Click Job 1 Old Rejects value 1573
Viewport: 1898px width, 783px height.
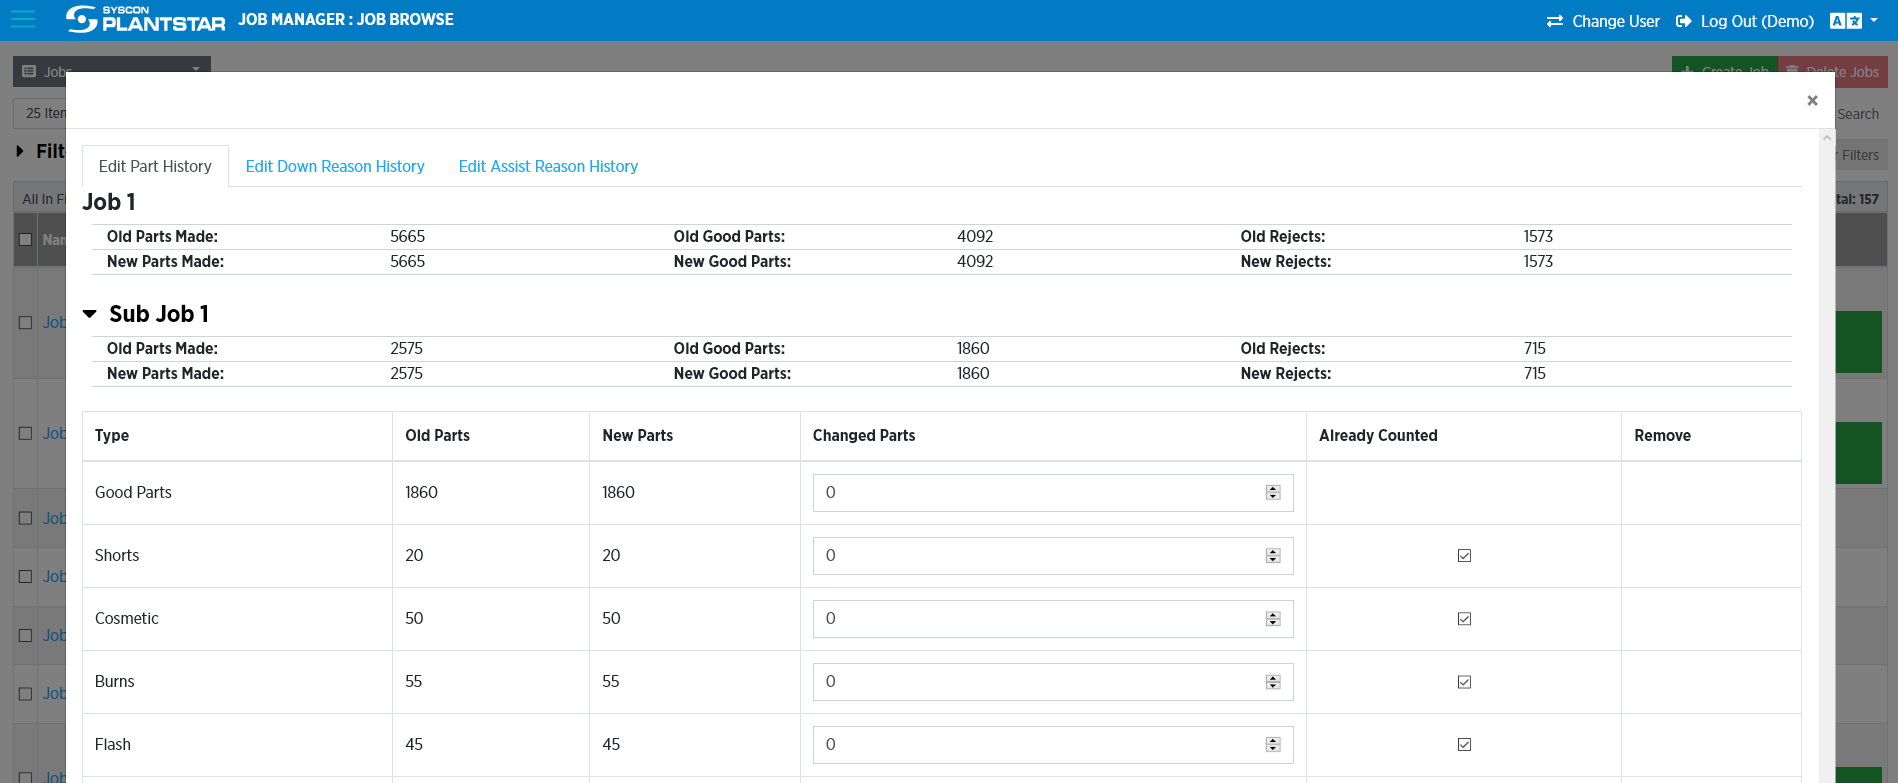coord(1538,237)
